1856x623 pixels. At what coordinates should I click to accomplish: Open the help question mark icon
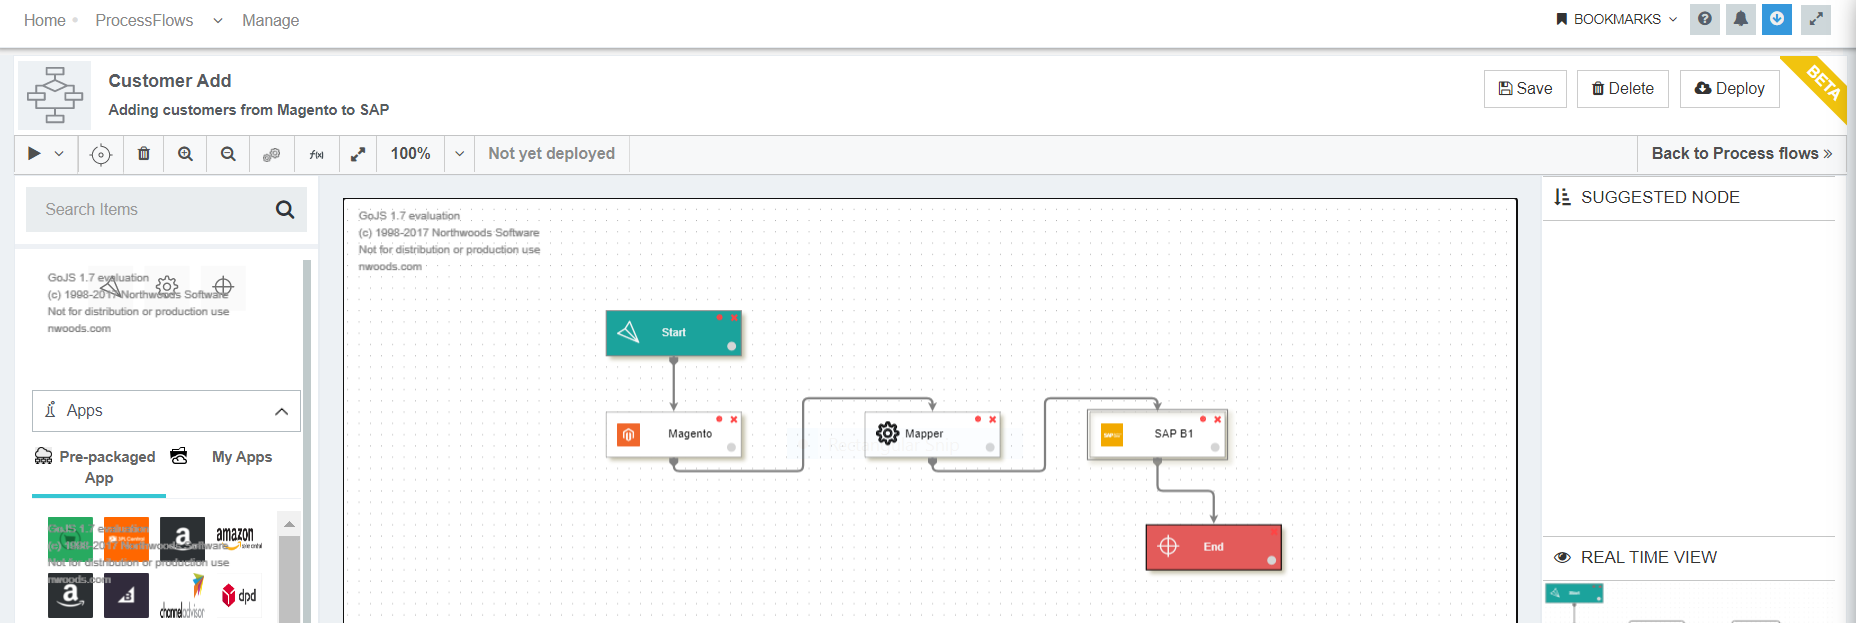click(x=1705, y=19)
